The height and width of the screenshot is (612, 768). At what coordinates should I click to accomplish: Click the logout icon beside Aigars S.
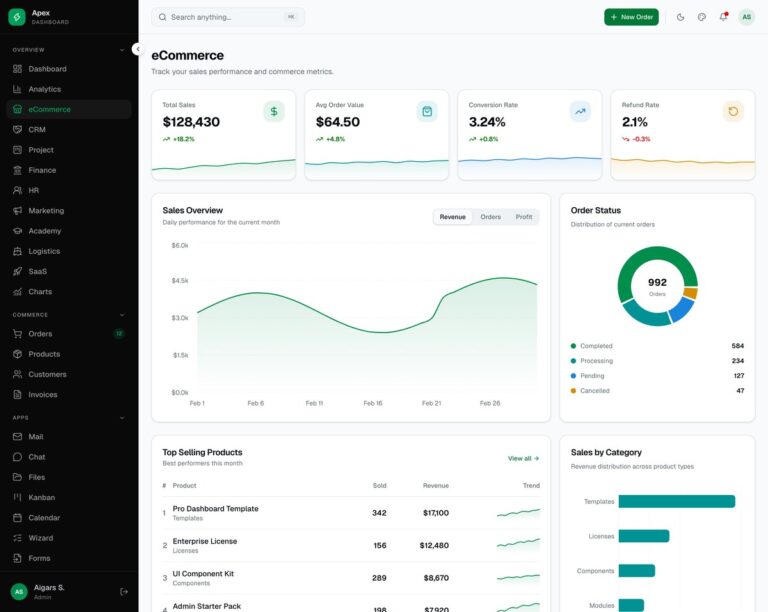coord(124,591)
